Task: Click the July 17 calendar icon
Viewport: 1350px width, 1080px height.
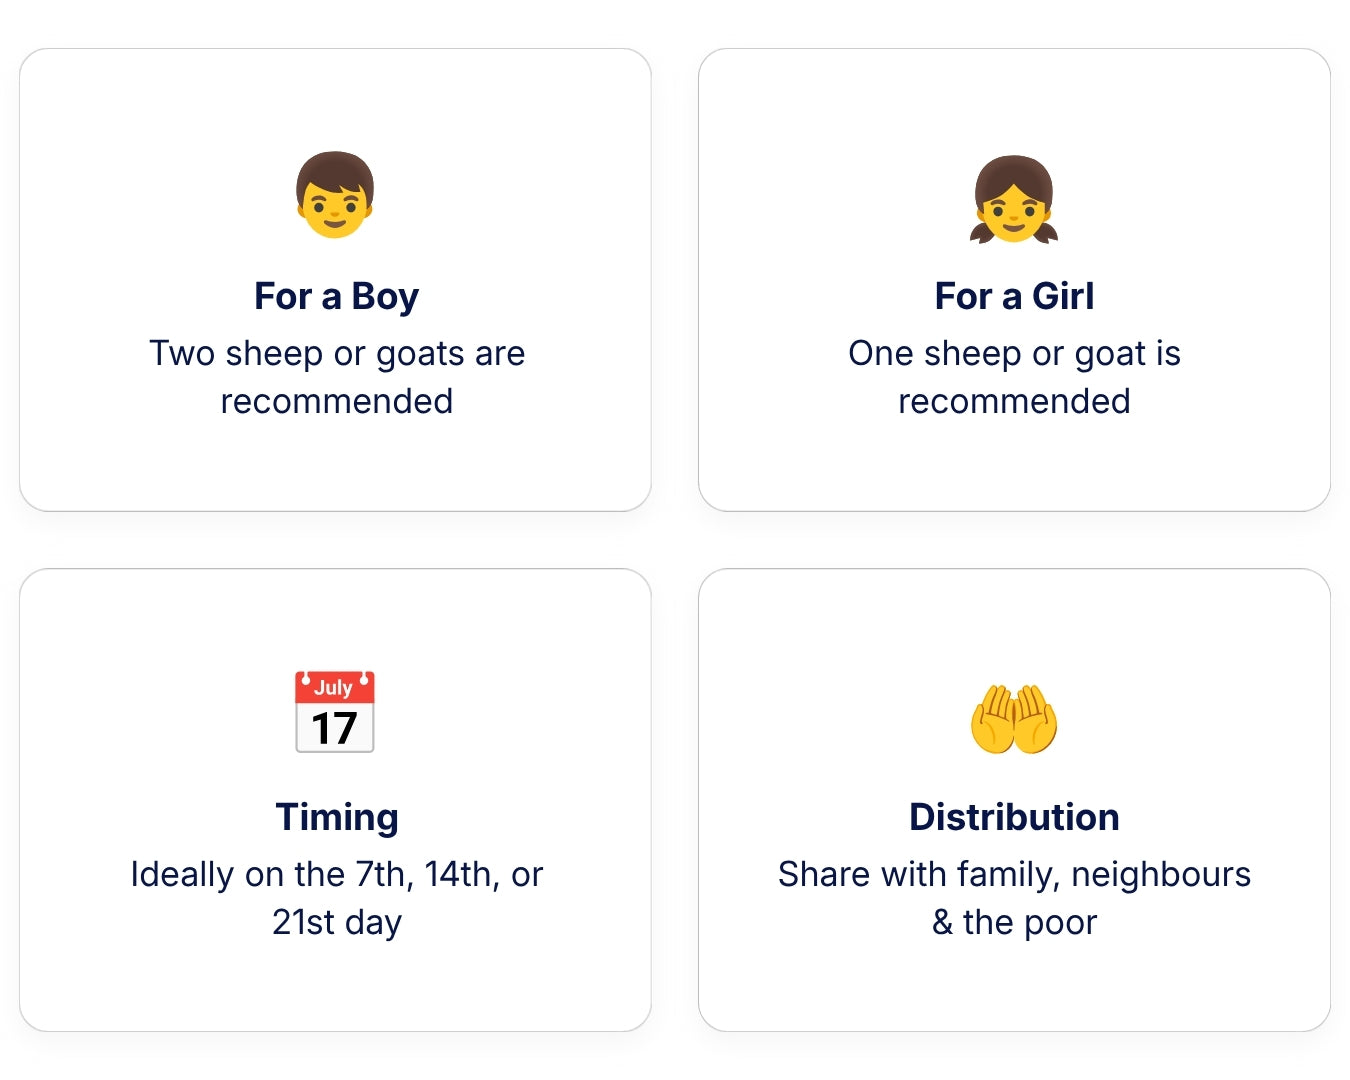Action: [x=335, y=711]
